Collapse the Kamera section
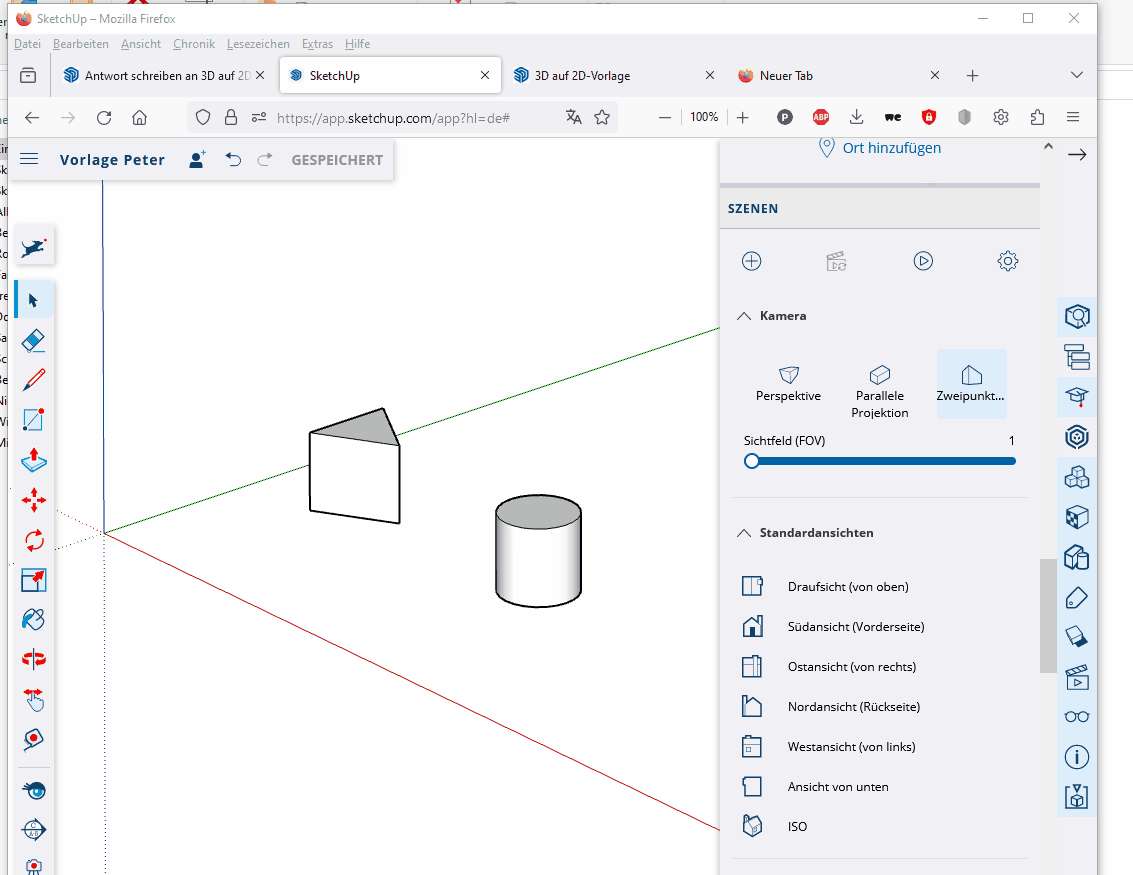The width and height of the screenshot is (1133, 875). 744,316
